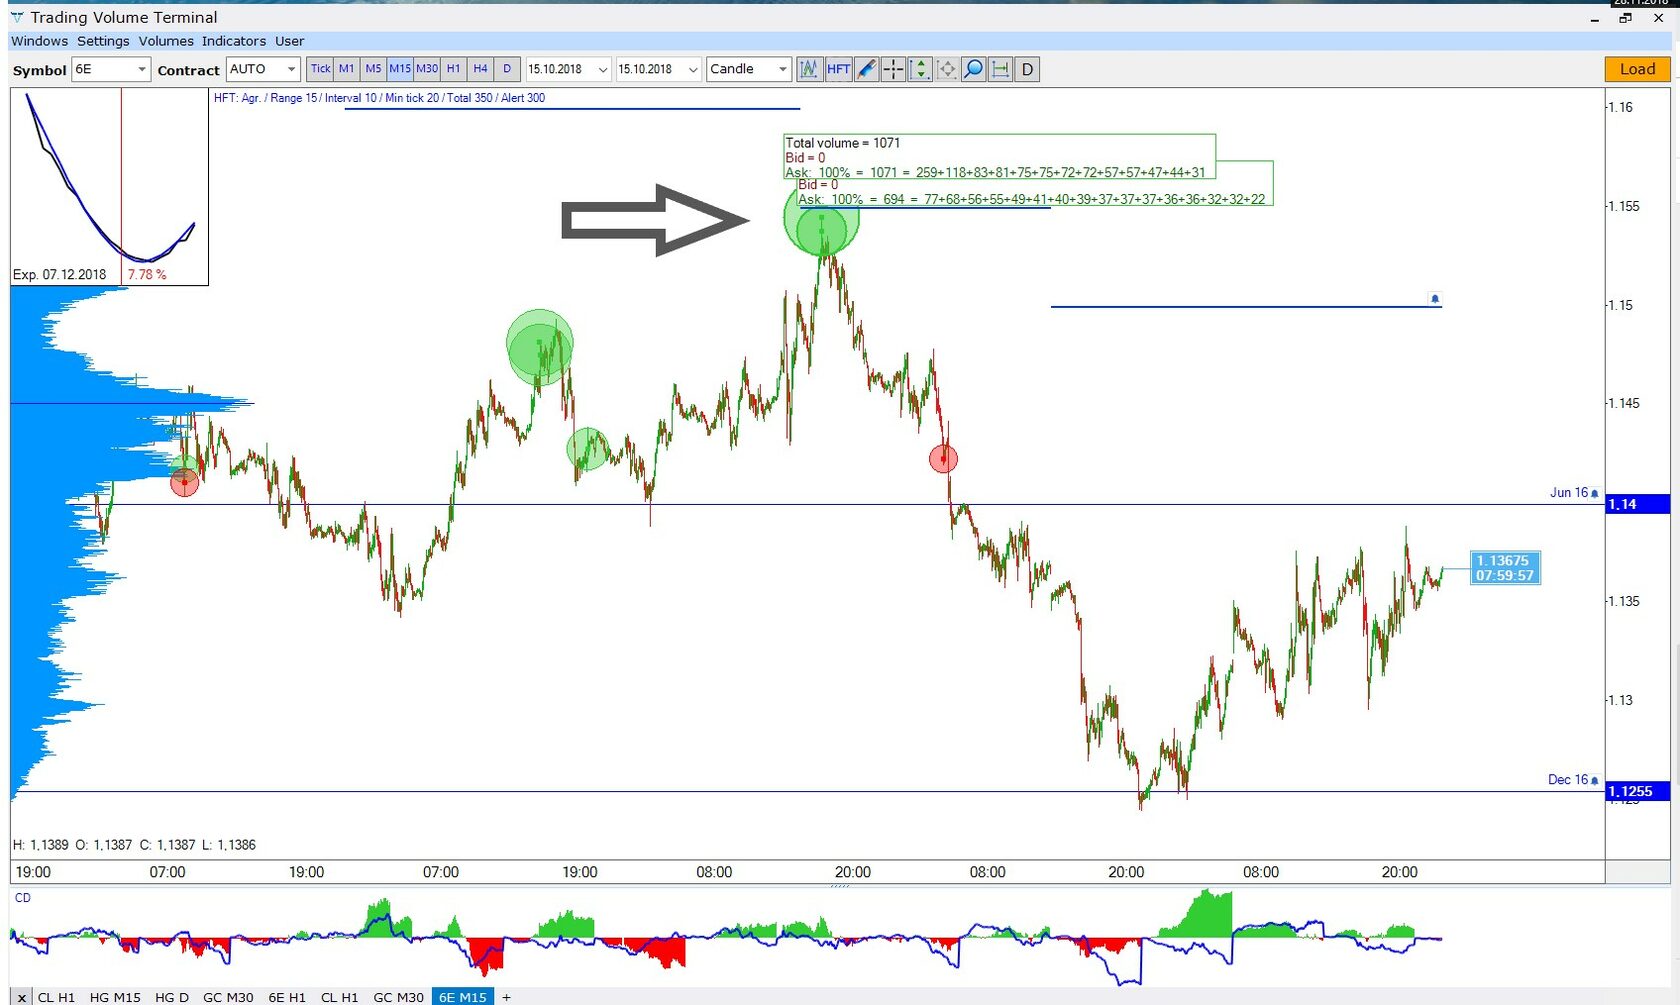Enable vertical auto-scale with green arrows icon
1680x1005 pixels.
click(x=920, y=69)
